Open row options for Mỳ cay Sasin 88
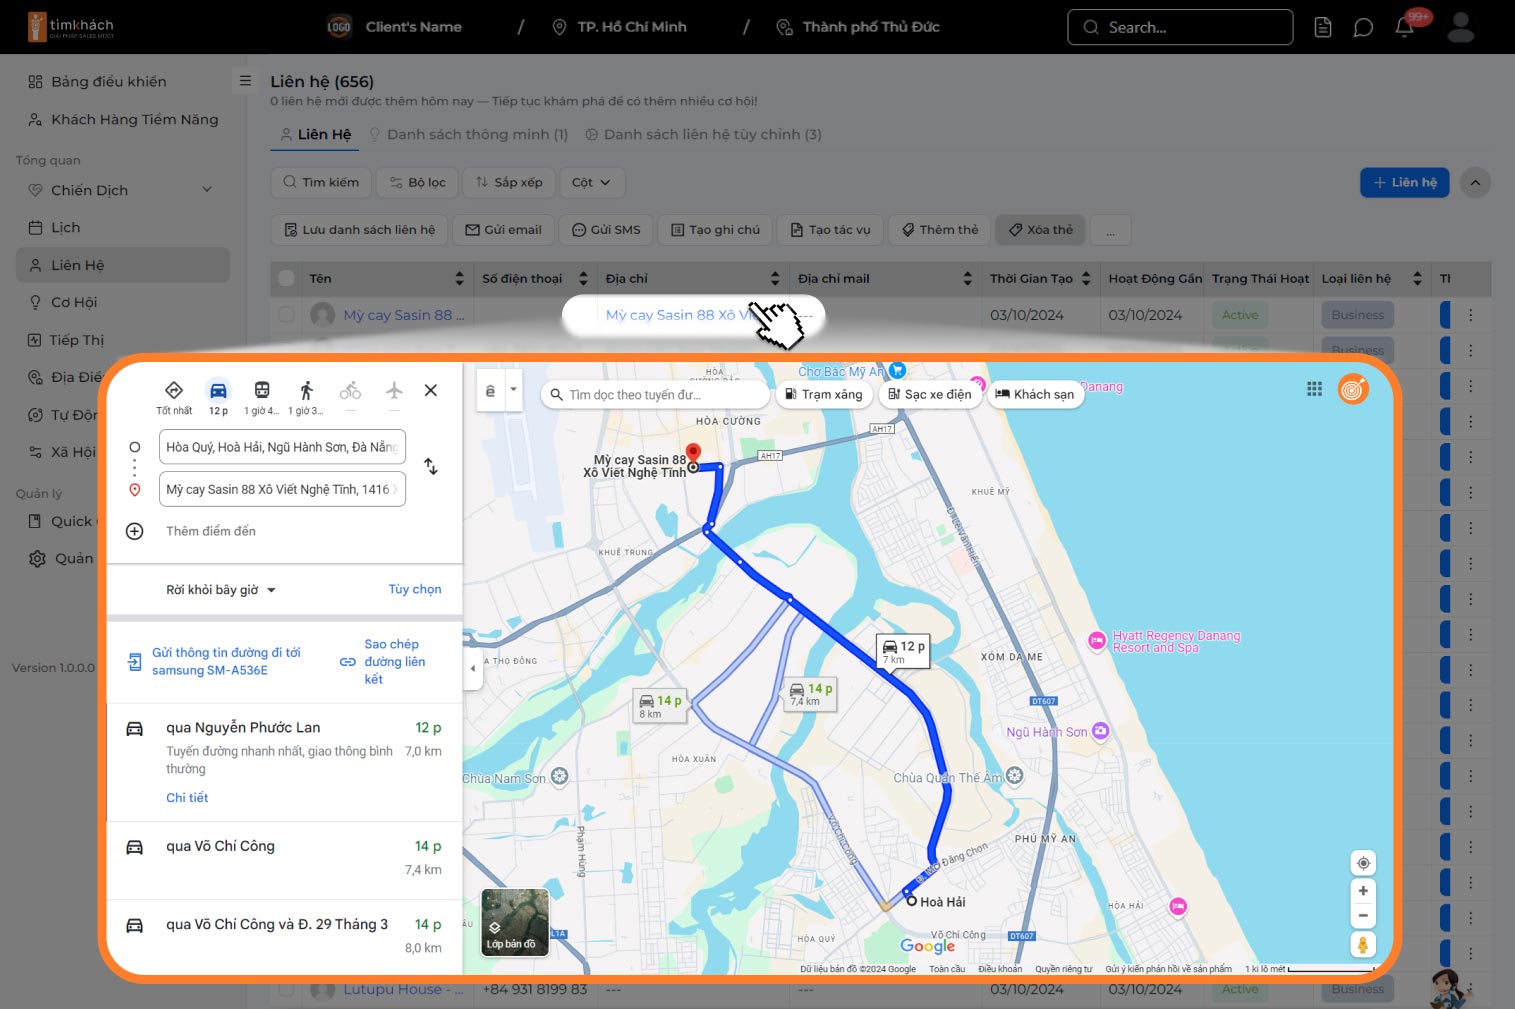This screenshot has height=1009, width=1515. [1470, 315]
